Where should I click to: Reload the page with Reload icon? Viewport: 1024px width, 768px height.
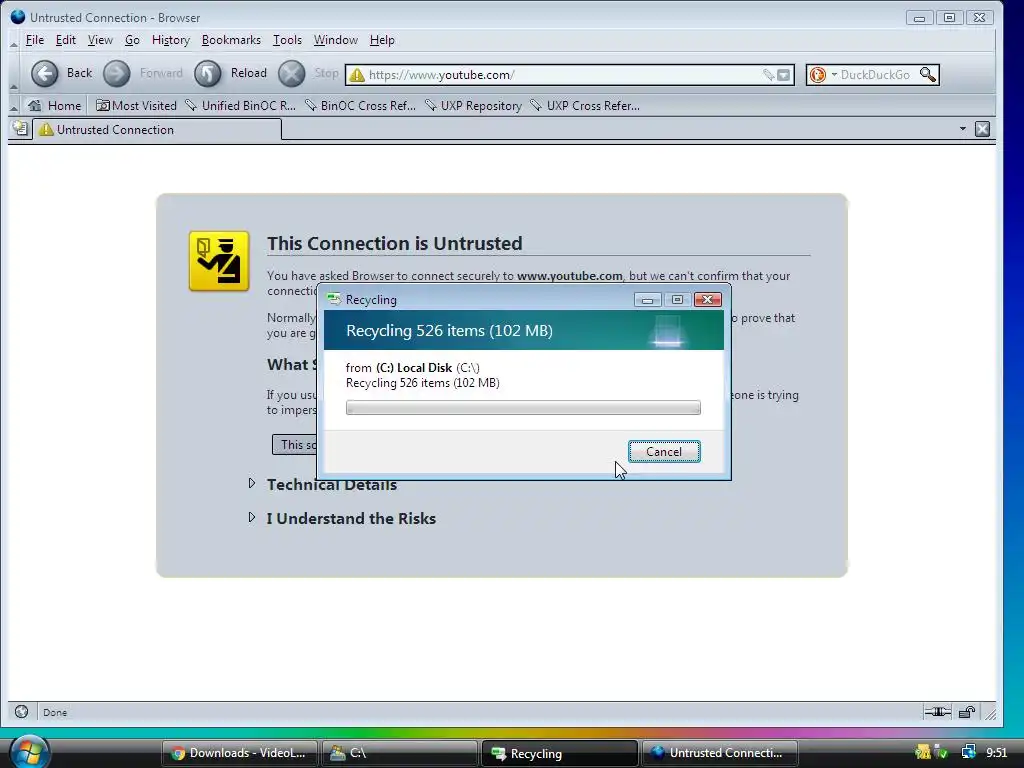(x=208, y=74)
